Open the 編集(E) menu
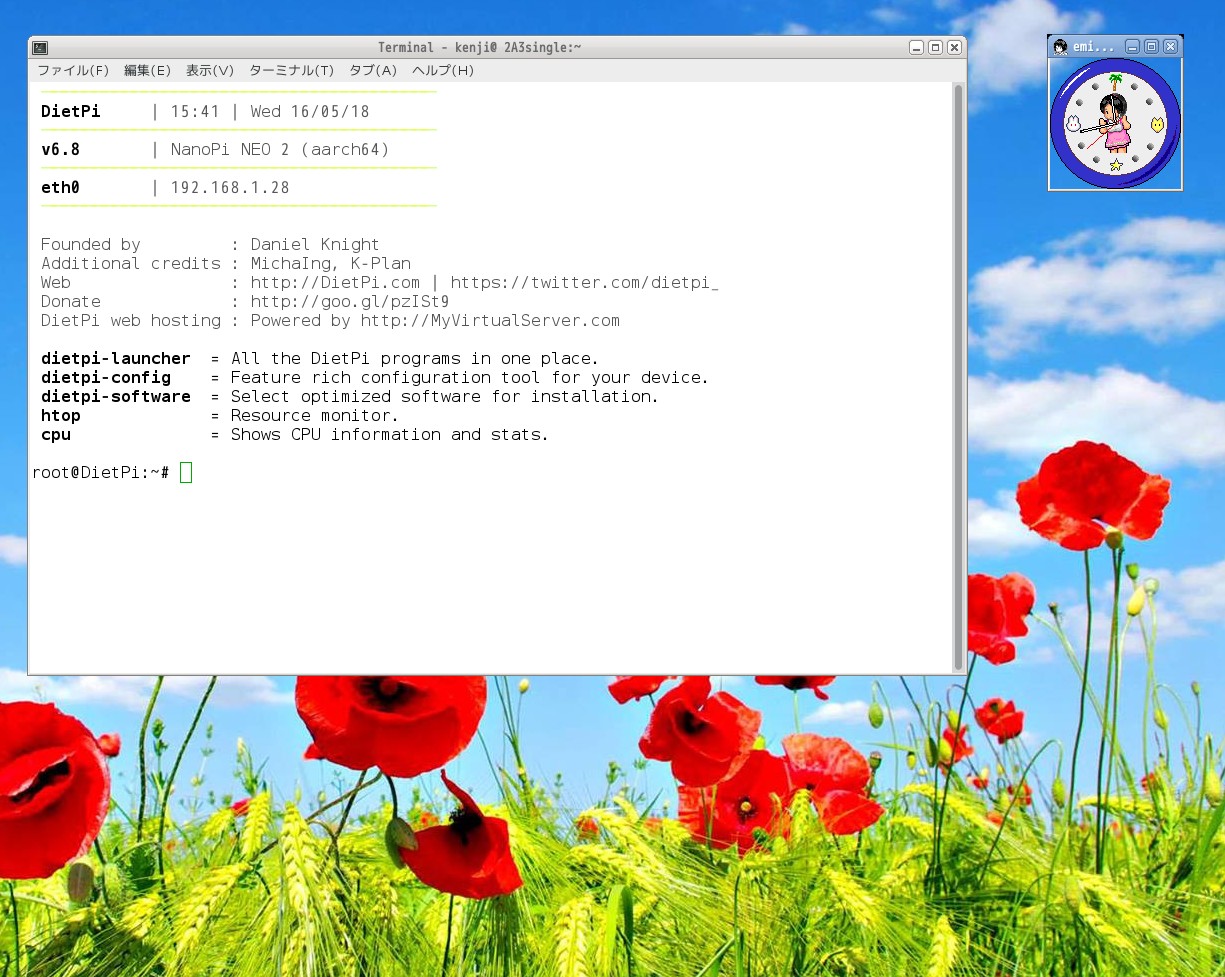The image size is (1225, 977). point(148,71)
